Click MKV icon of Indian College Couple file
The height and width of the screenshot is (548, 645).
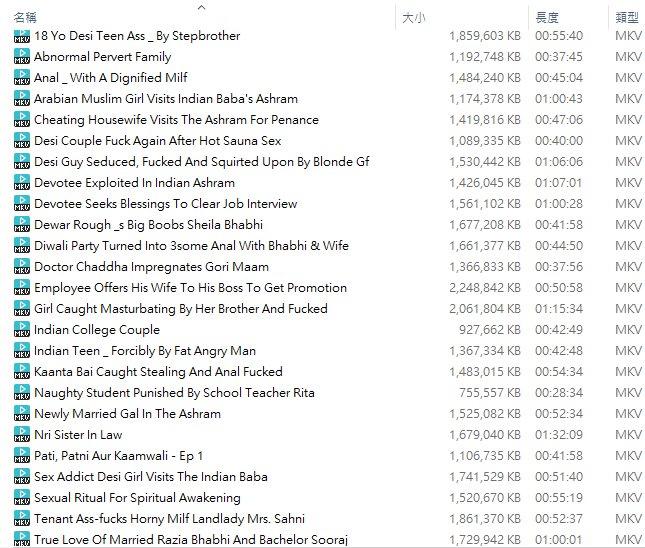click(x=22, y=330)
